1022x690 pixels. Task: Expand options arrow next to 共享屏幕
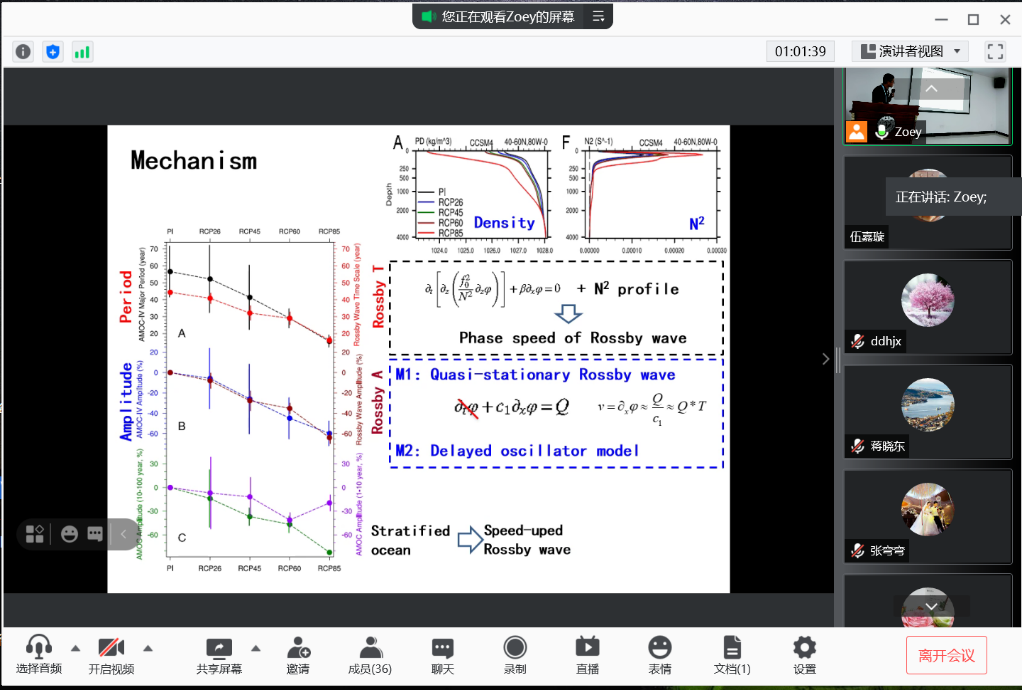(255, 647)
